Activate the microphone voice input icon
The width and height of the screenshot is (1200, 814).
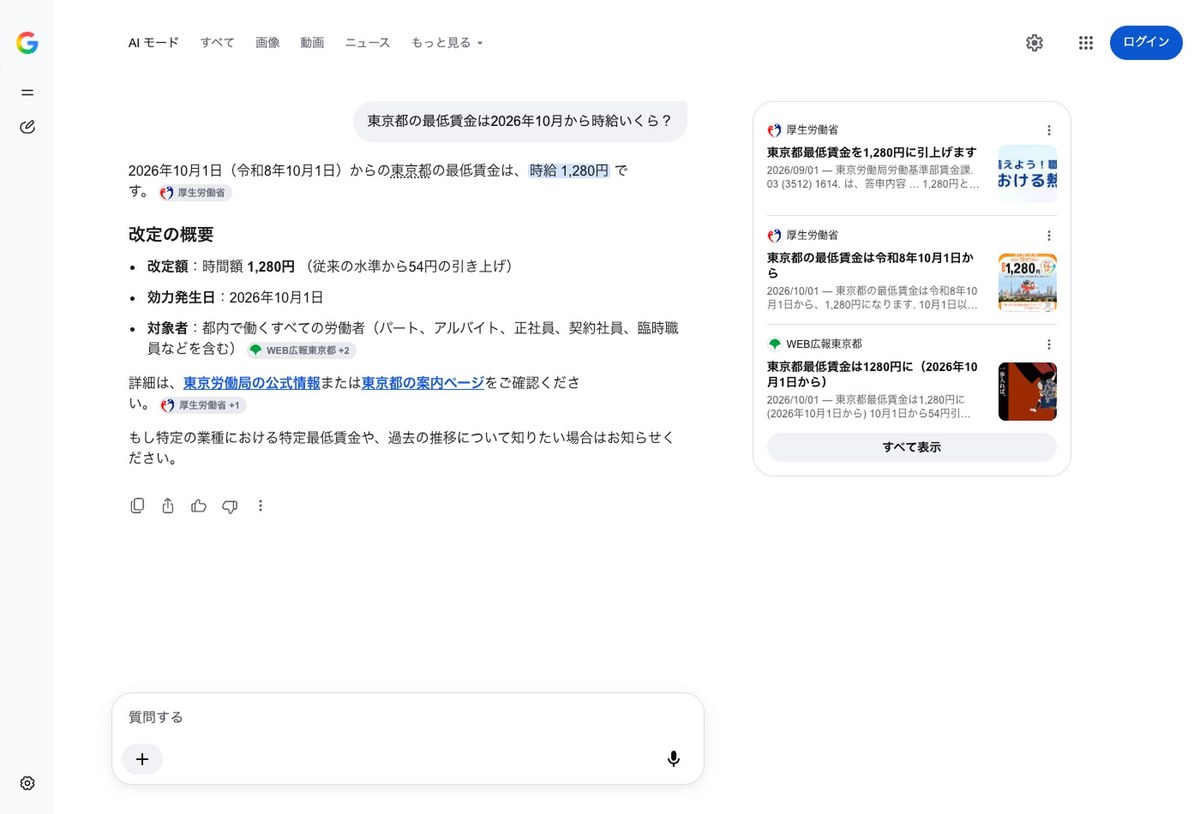point(674,759)
